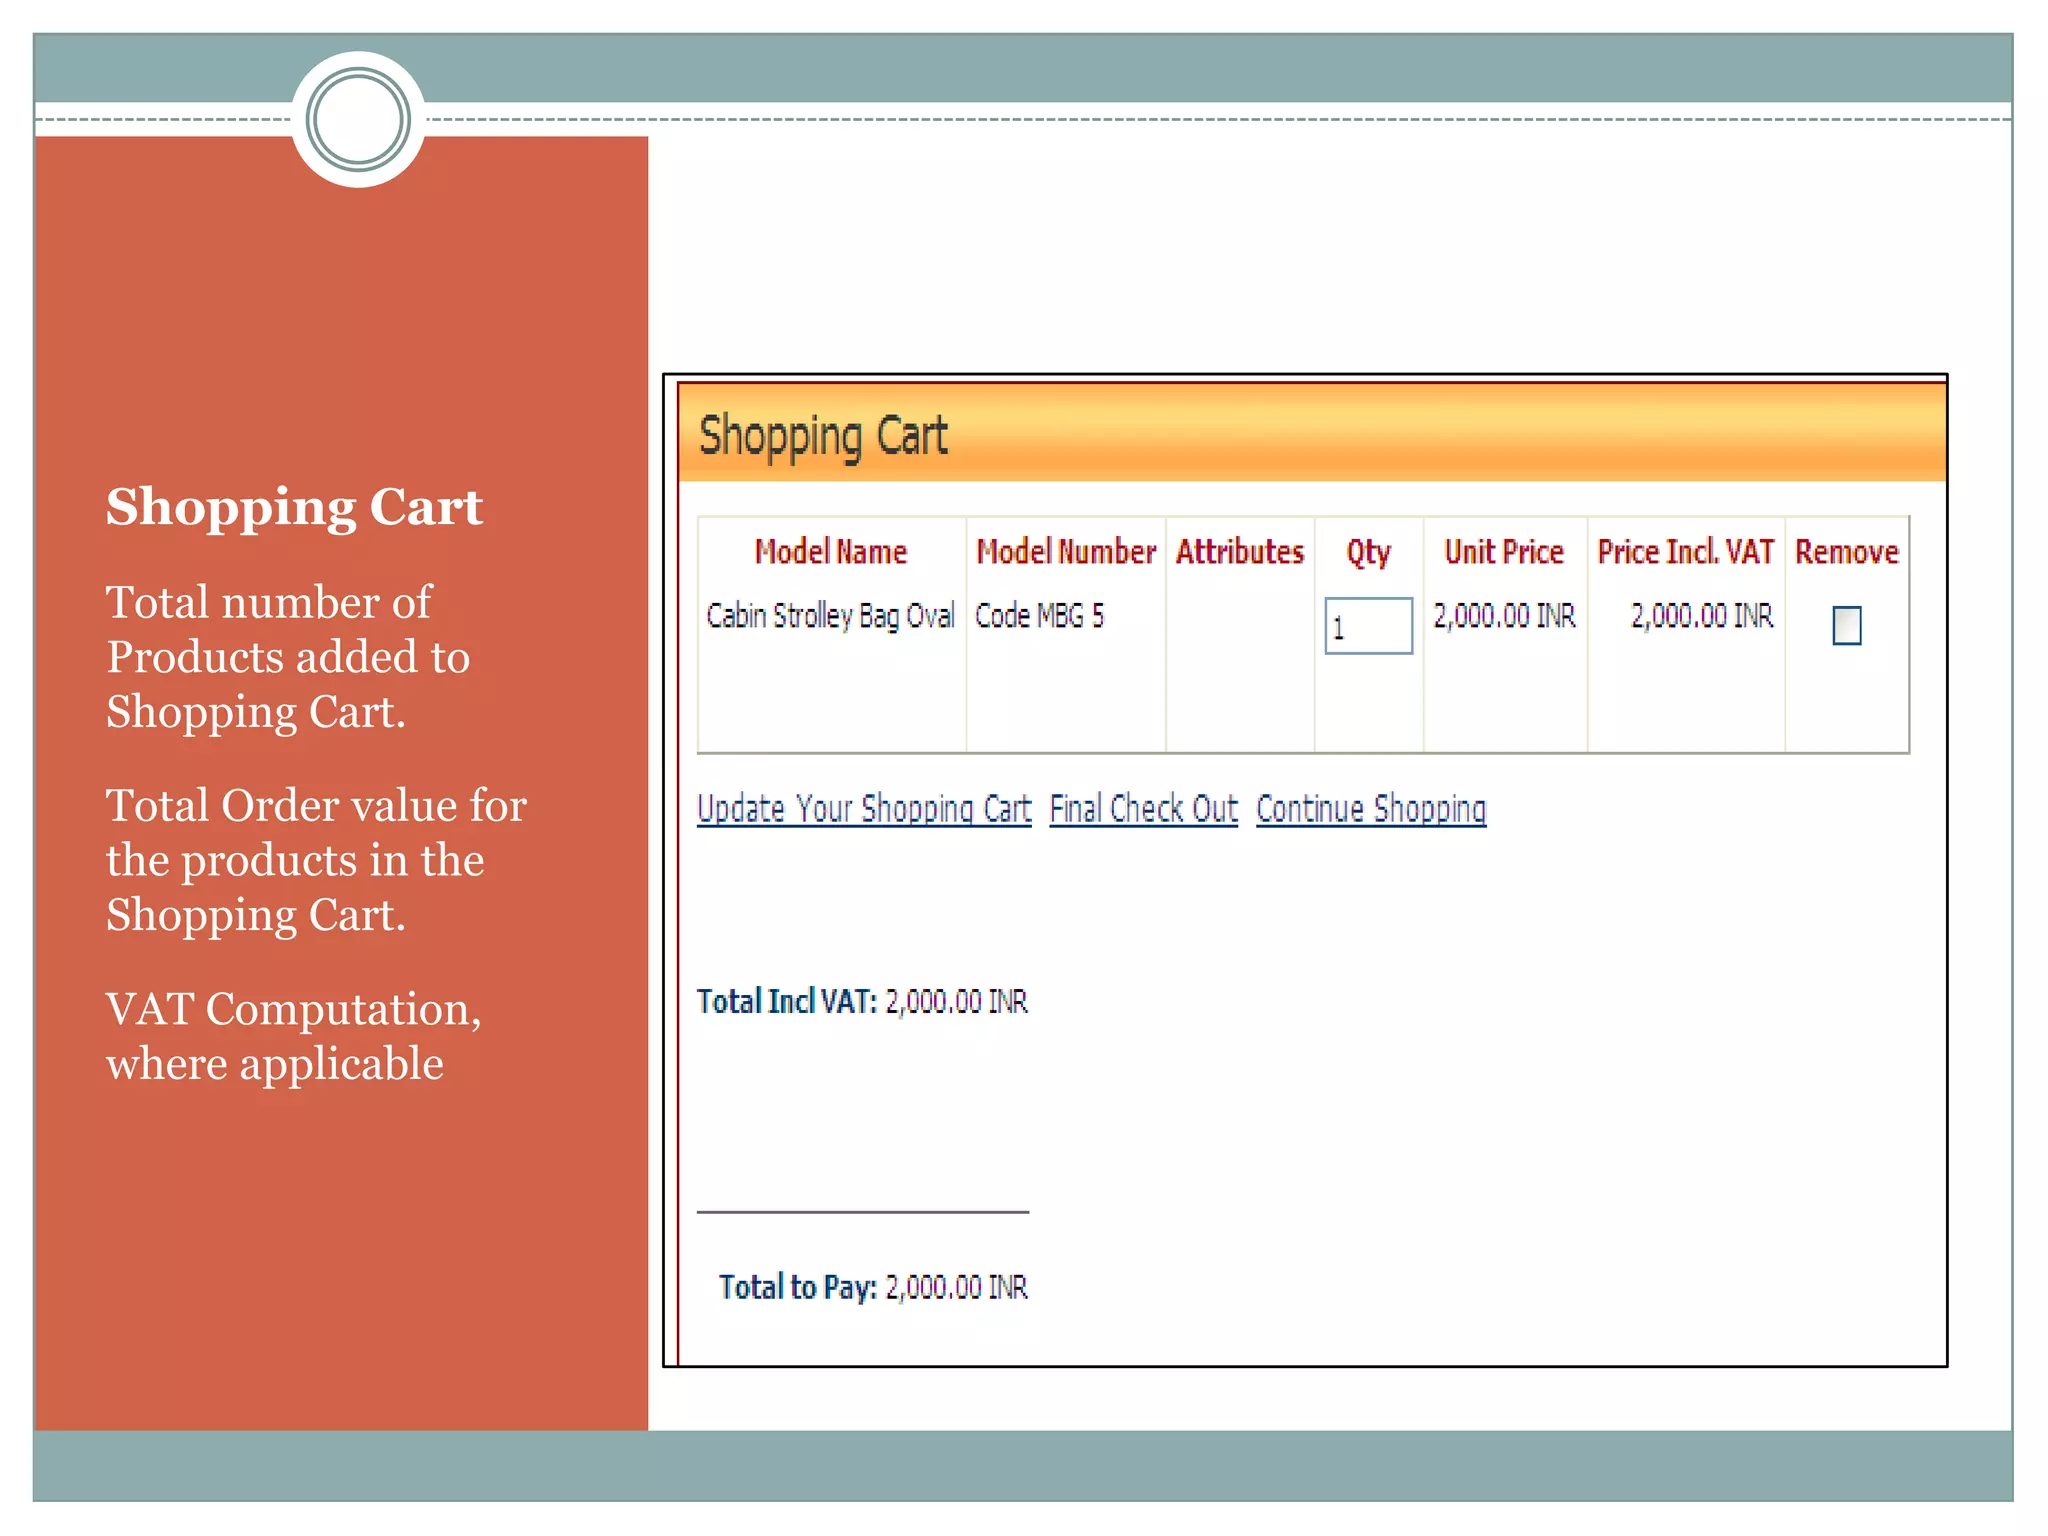
Task: Tick the Remove checkbox for Cabin Strolley Bag
Action: click(1846, 626)
